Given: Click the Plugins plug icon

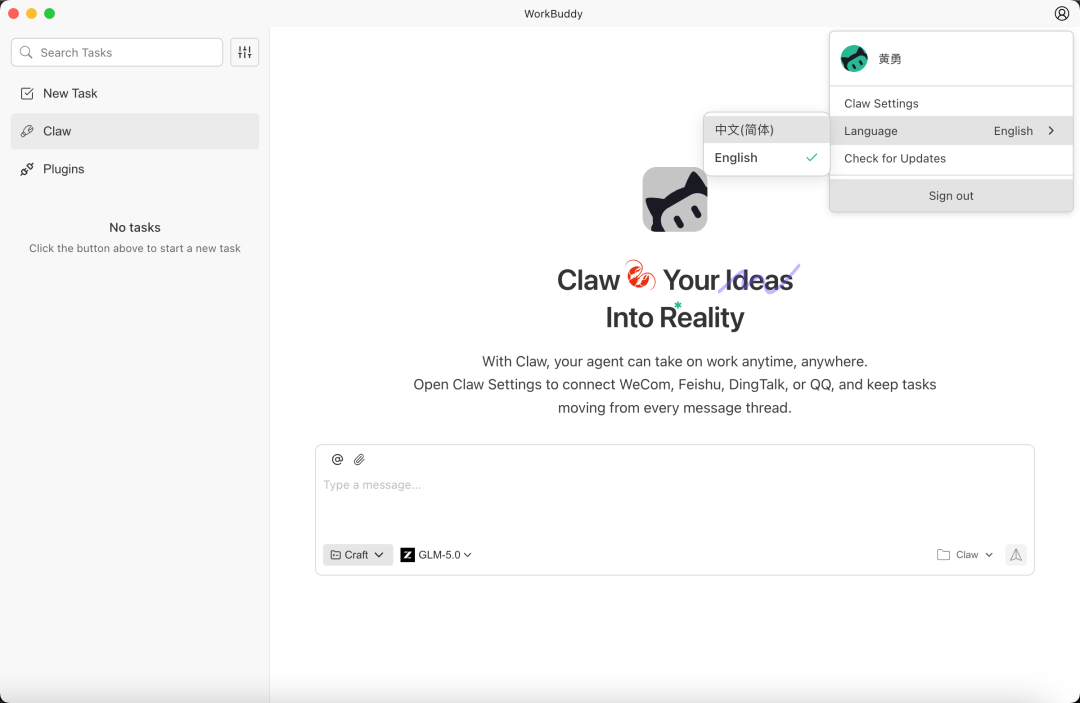Looking at the screenshot, I should [x=27, y=169].
